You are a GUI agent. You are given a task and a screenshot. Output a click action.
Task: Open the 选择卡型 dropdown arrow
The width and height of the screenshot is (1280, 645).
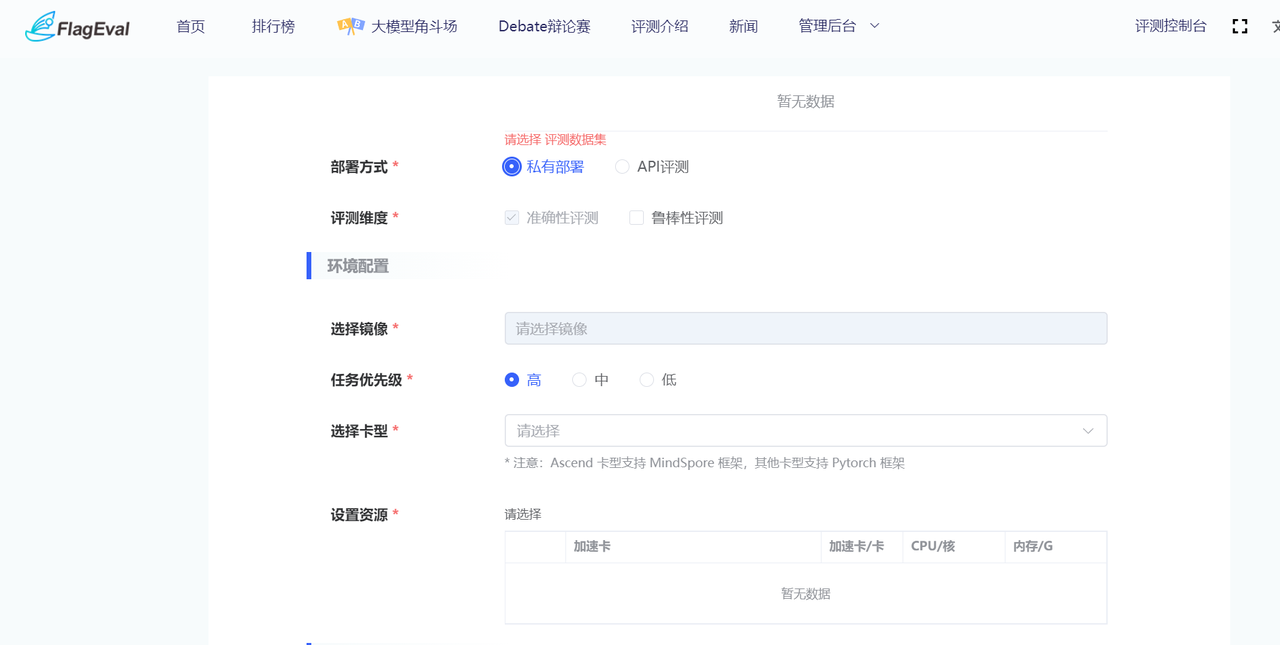1088,431
